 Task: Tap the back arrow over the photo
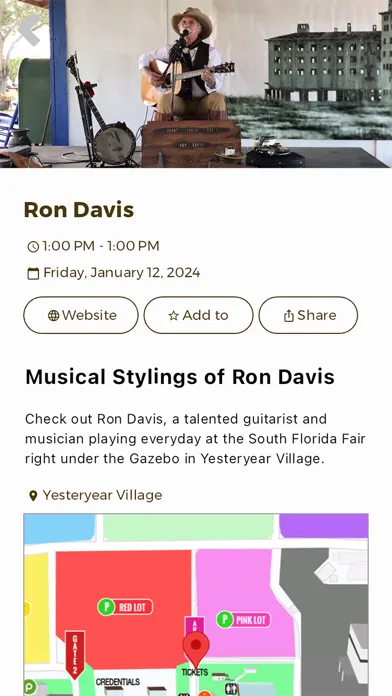point(29,30)
